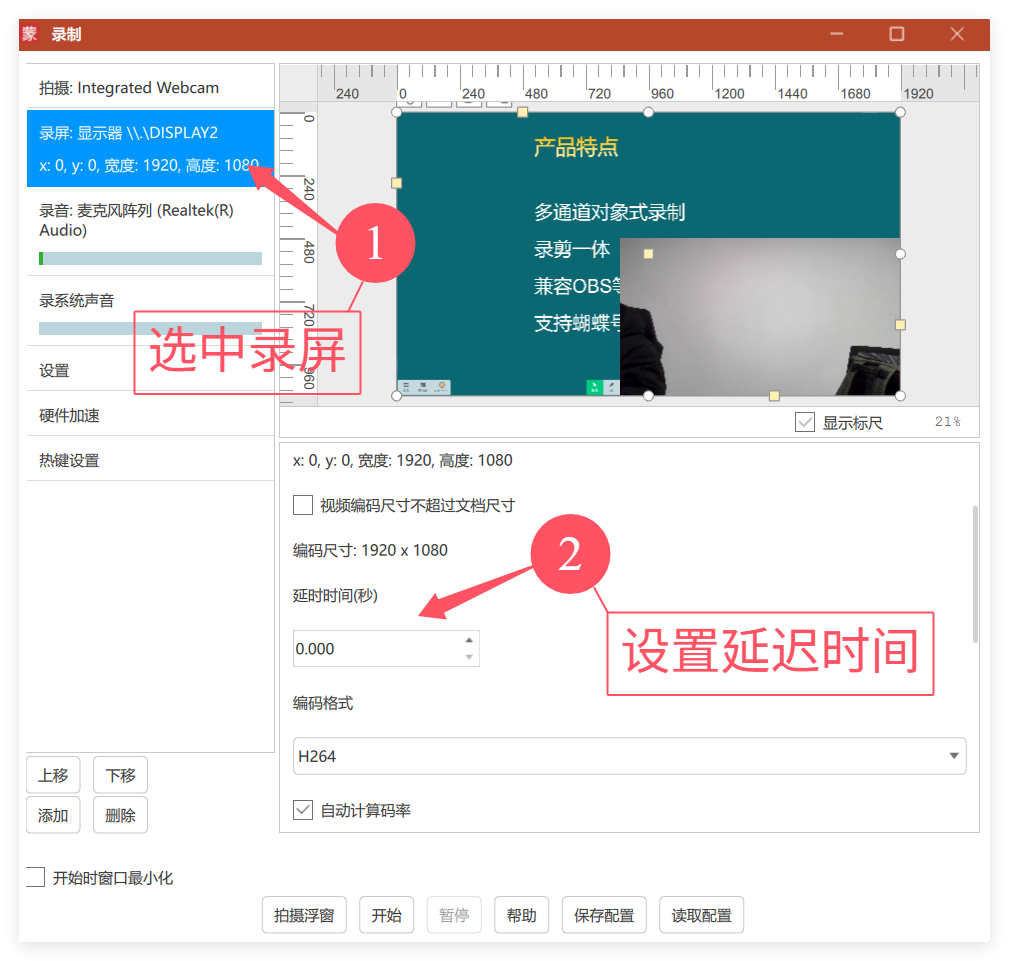Click the 删除 button
The image size is (1009, 961).
[120, 816]
